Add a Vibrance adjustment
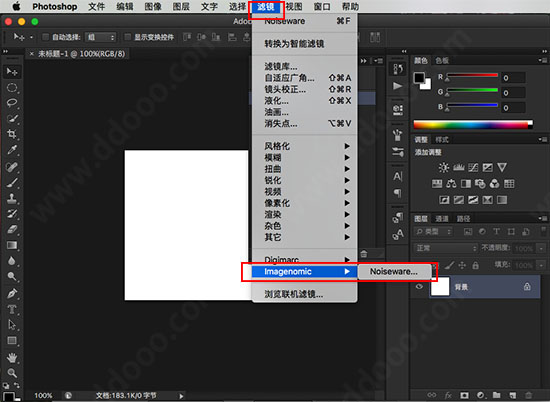550x402 pixels. [x=502, y=167]
